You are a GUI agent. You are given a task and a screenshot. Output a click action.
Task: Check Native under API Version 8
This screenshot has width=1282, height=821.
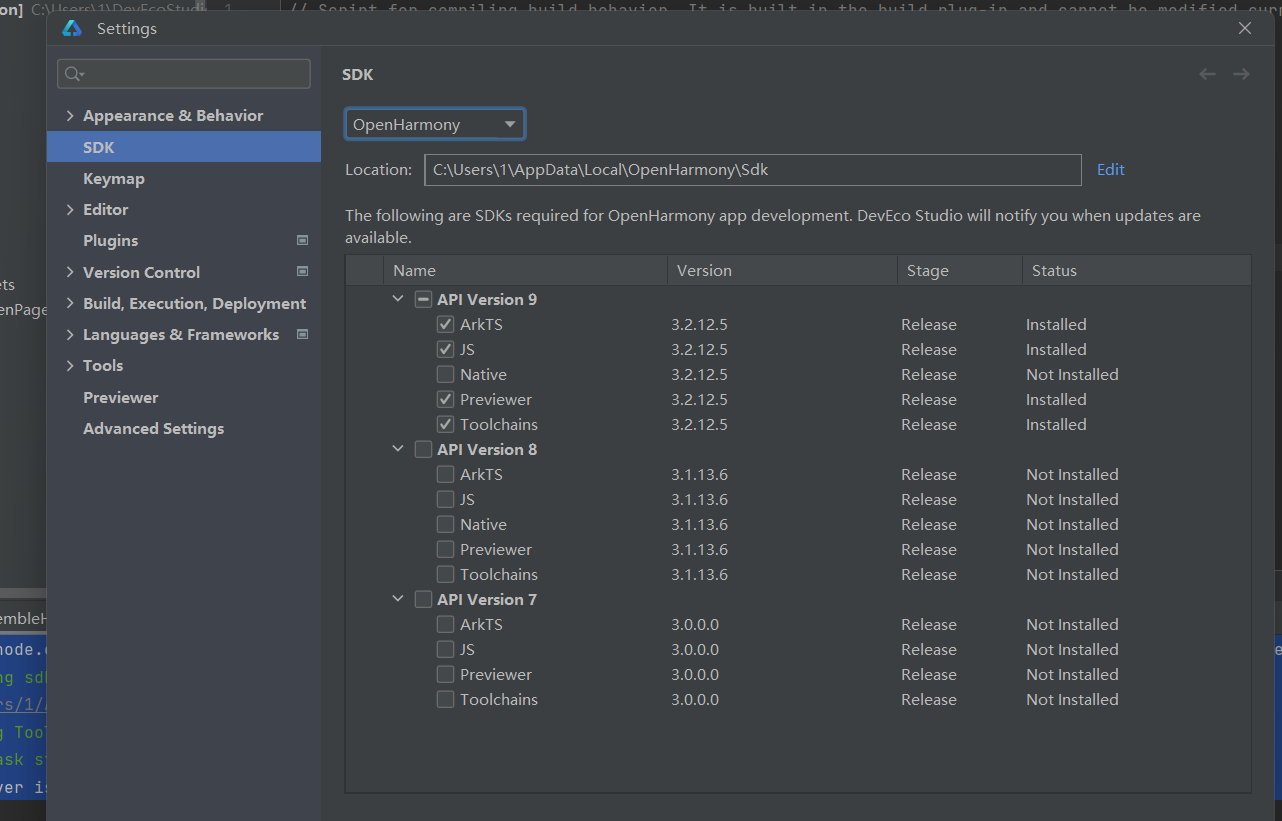(x=446, y=524)
